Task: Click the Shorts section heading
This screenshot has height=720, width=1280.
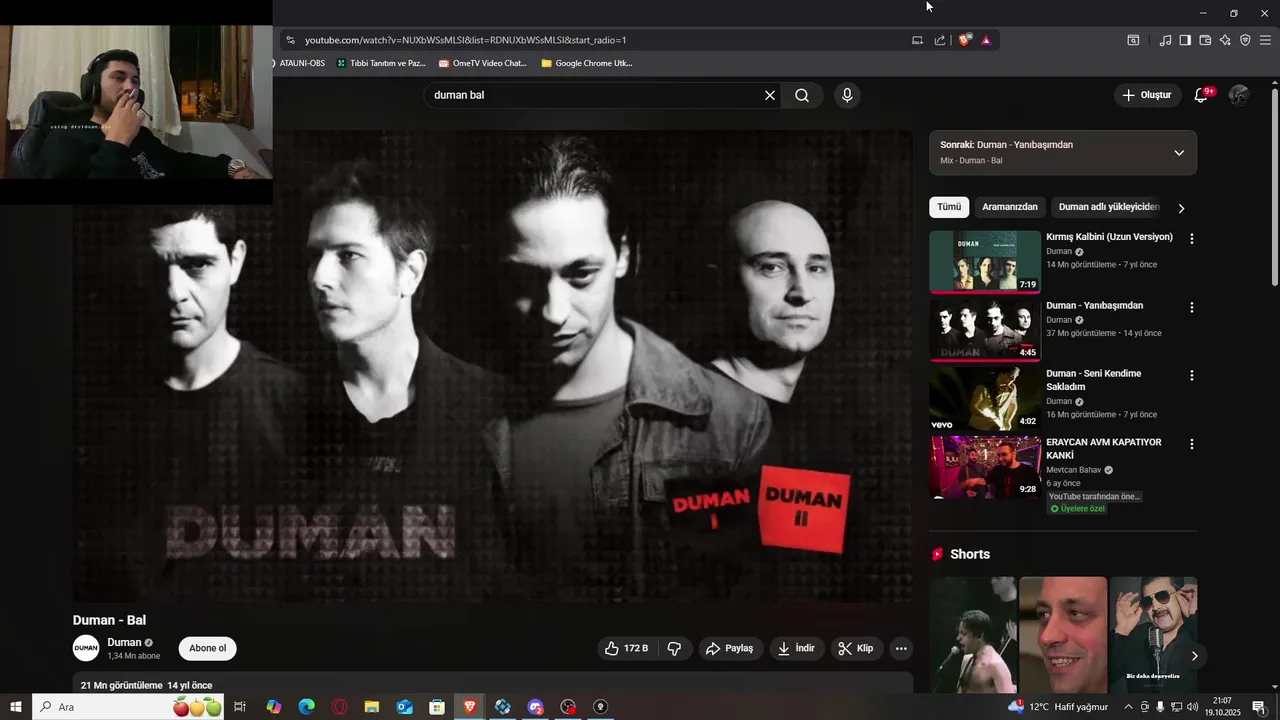Action: click(970, 554)
